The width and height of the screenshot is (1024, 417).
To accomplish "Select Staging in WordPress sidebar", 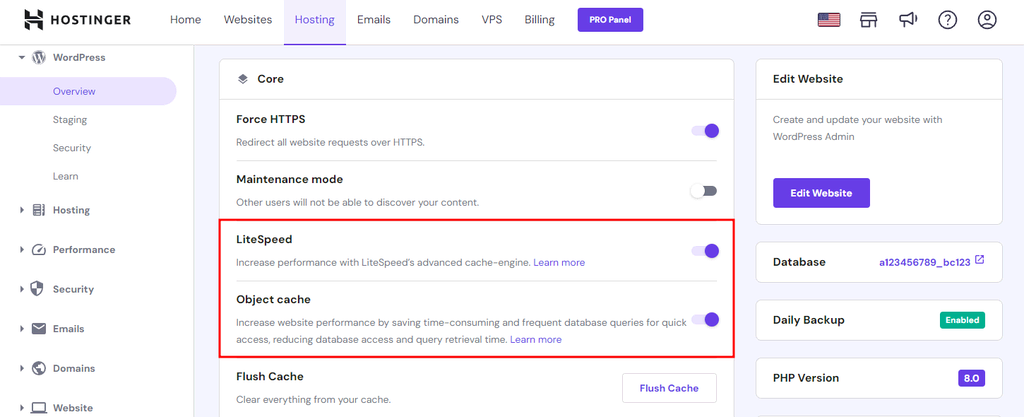I will 70,120.
